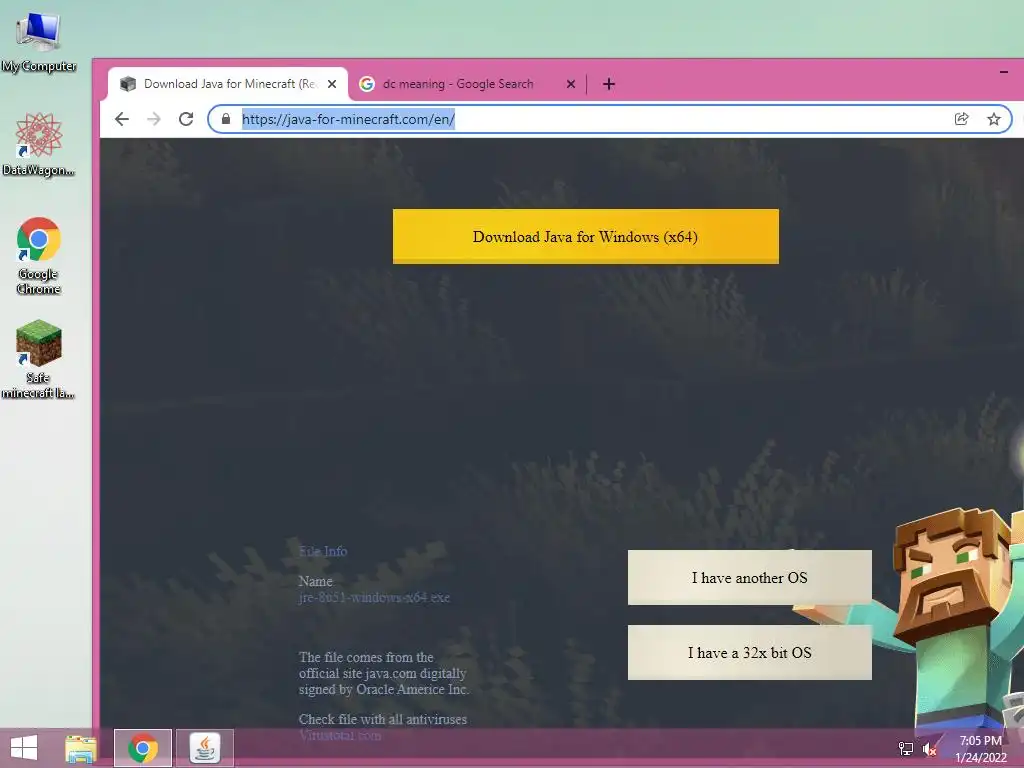Screen dimensions: 1024x768
Task: Open the File Info link
Action: [x=323, y=551]
